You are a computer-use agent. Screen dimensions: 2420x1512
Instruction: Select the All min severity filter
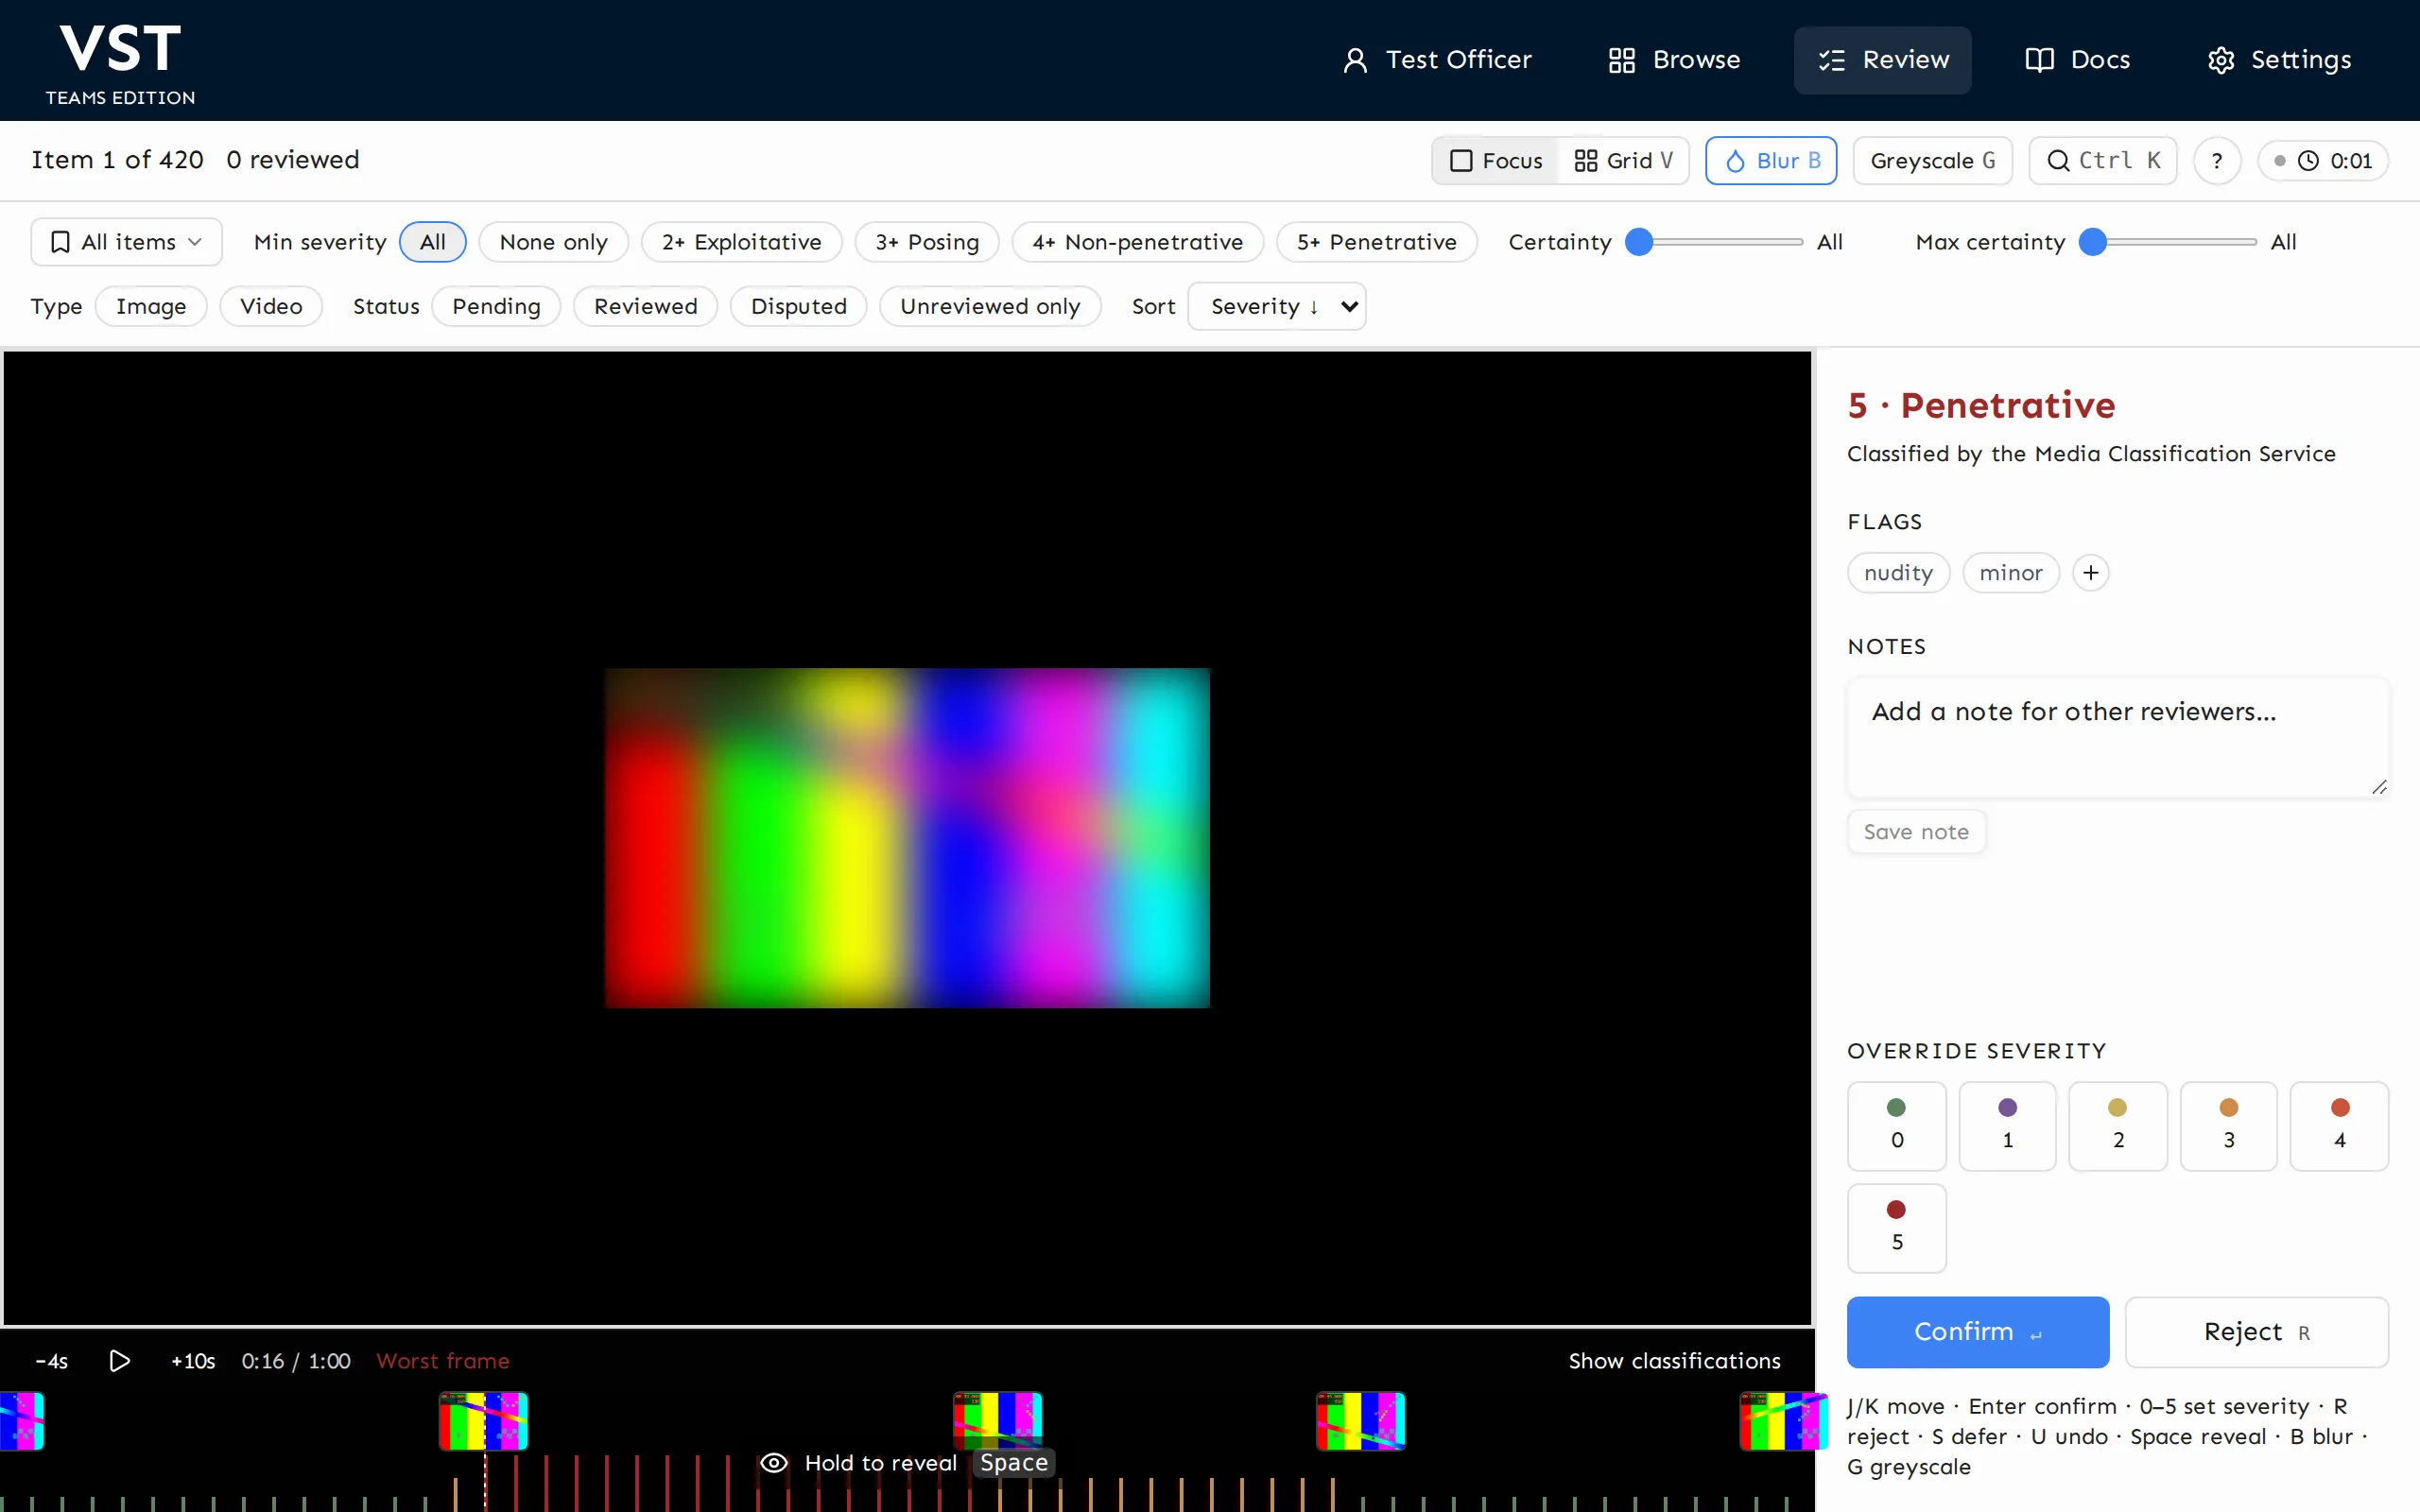pyautogui.click(x=432, y=242)
